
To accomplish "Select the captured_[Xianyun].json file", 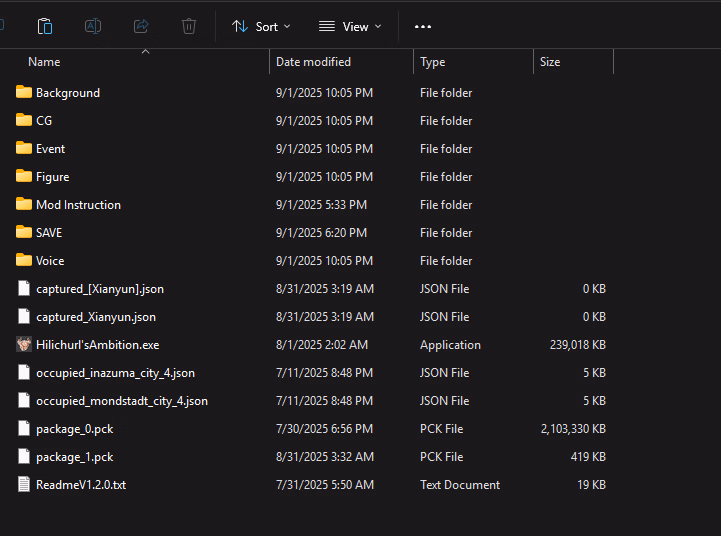I will tap(99, 289).
